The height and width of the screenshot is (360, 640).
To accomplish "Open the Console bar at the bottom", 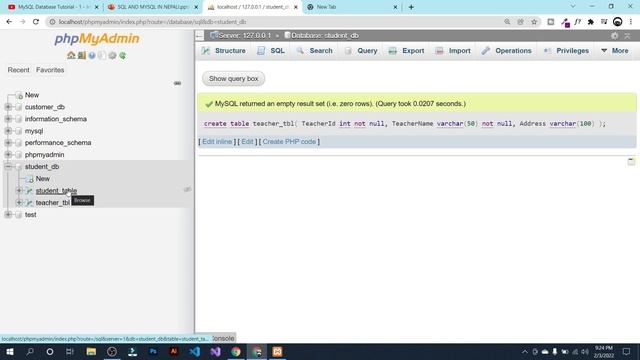I will tap(223, 338).
